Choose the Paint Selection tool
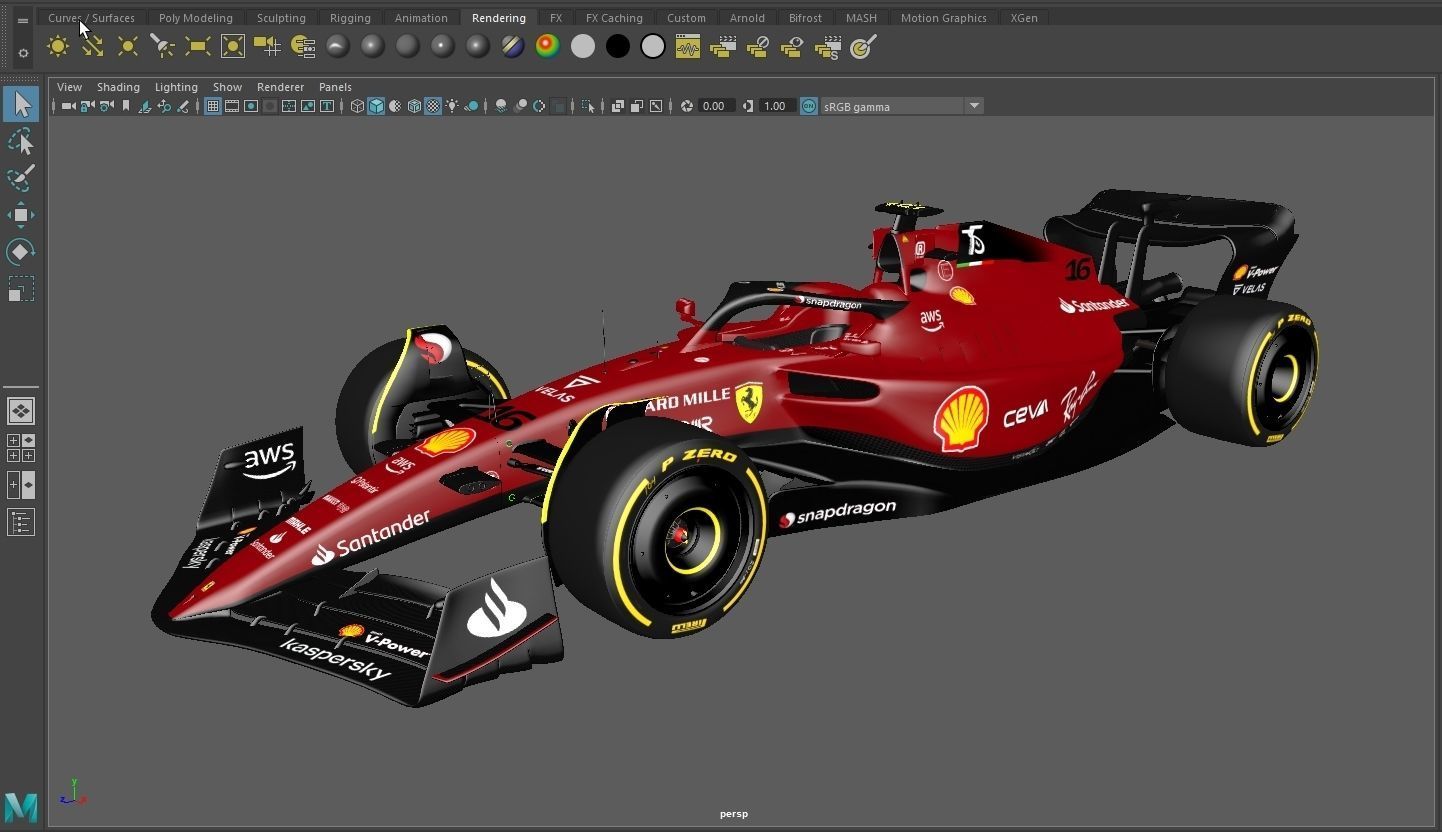This screenshot has height=832, width=1442. click(x=21, y=178)
